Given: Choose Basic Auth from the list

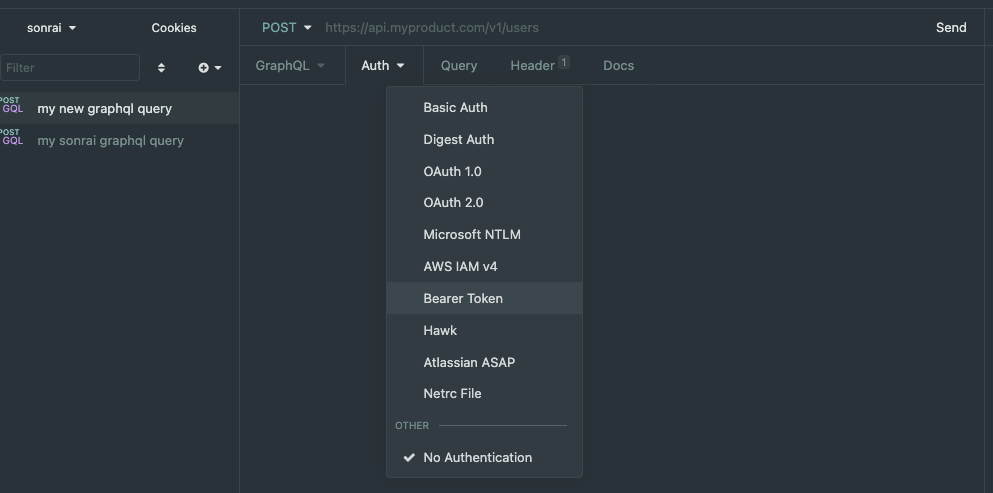Looking at the screenshot, I should [x=455, y=107].
